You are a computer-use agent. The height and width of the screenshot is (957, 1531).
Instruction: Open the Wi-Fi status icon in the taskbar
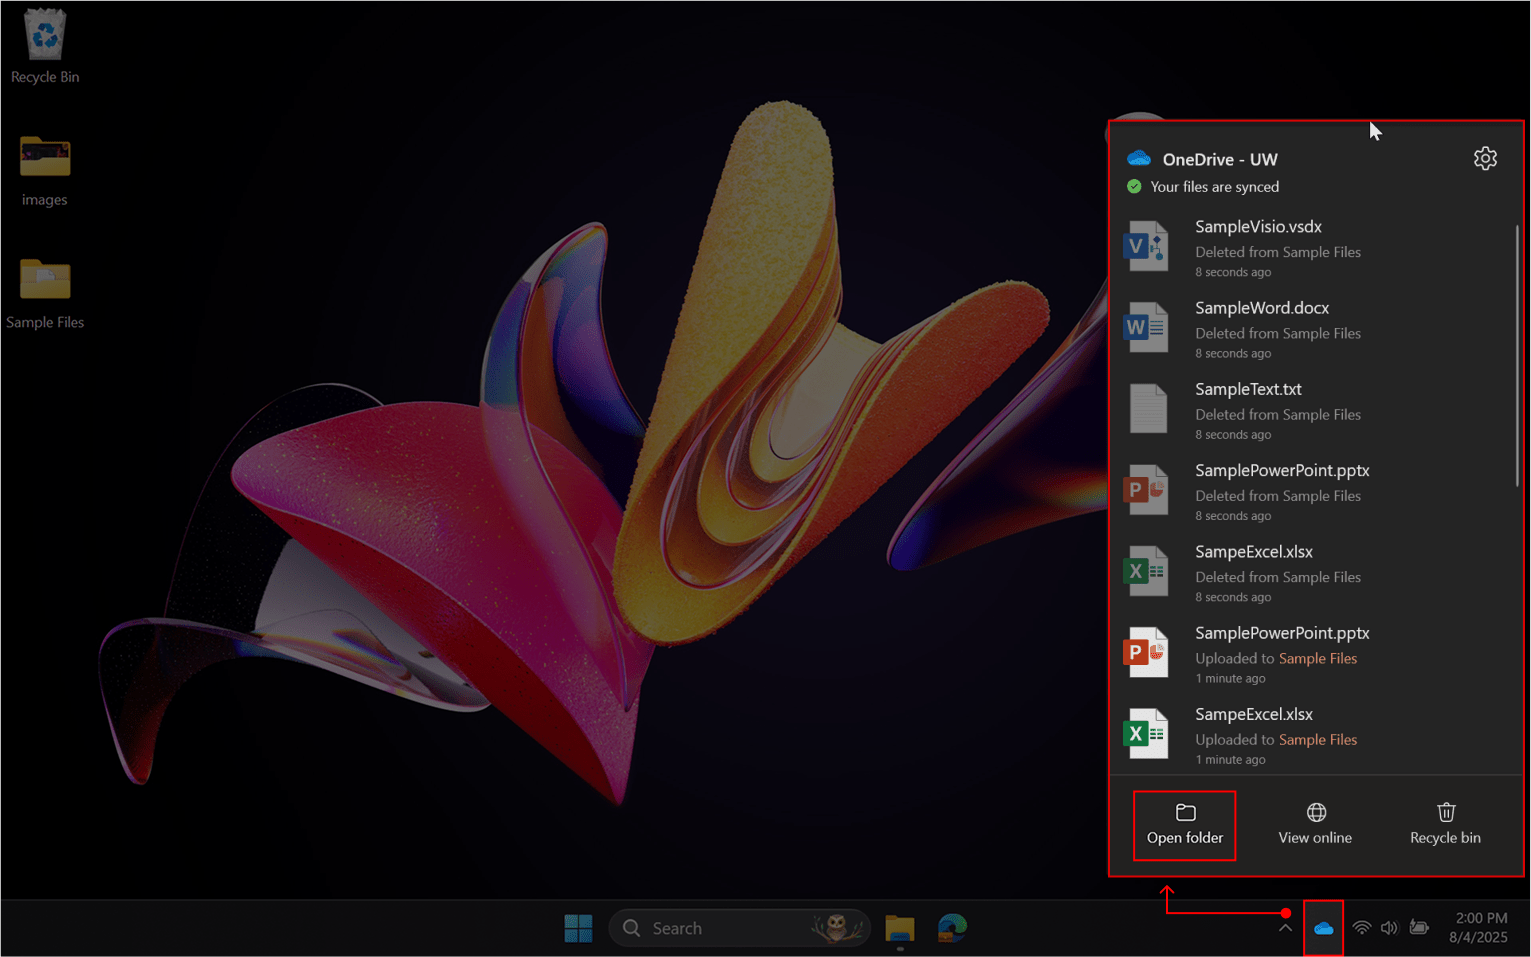click(1361, 928)
